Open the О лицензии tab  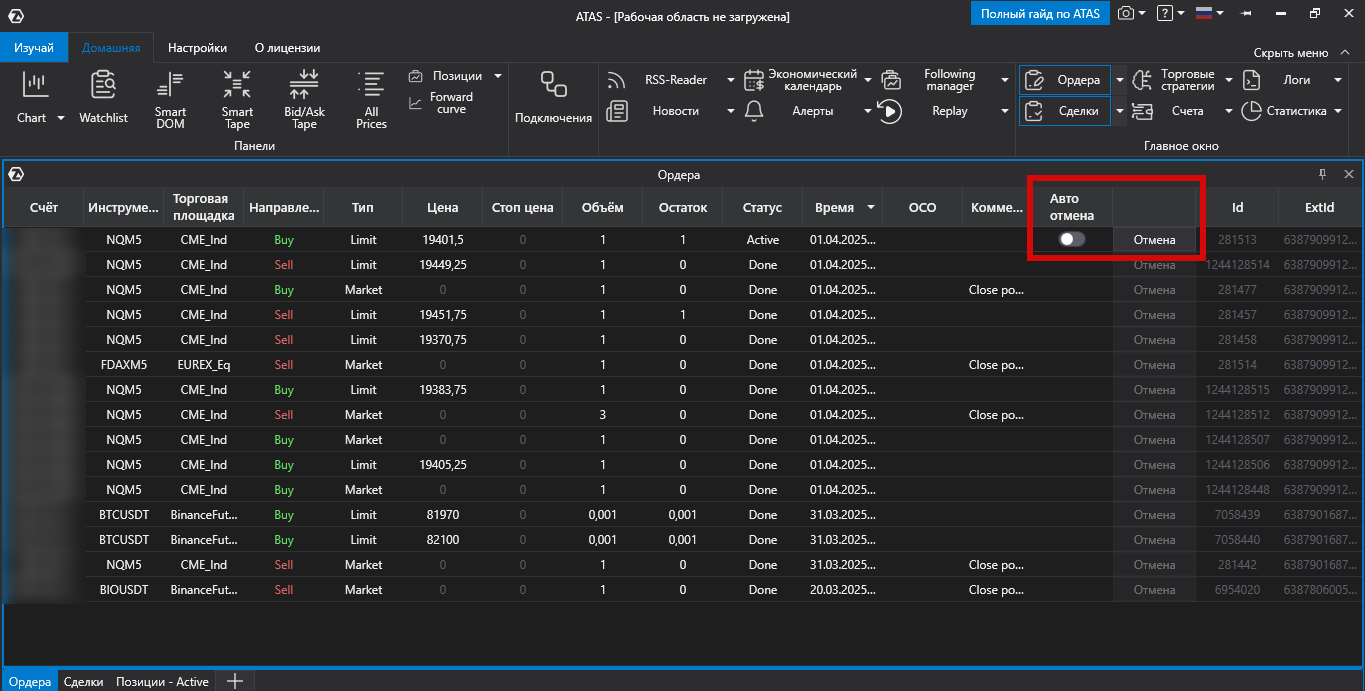(287, 47)
